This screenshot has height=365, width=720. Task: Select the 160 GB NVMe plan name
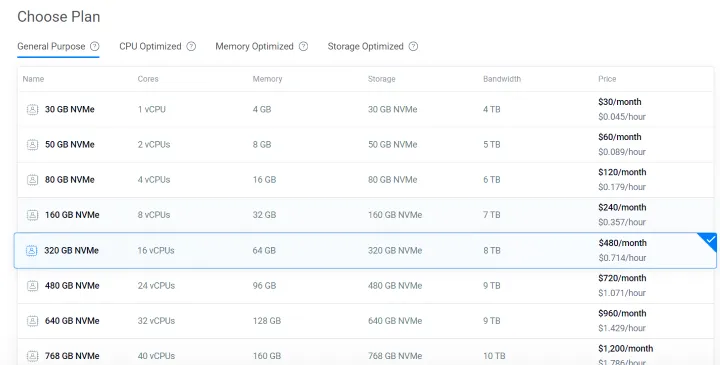coord(72,215)
